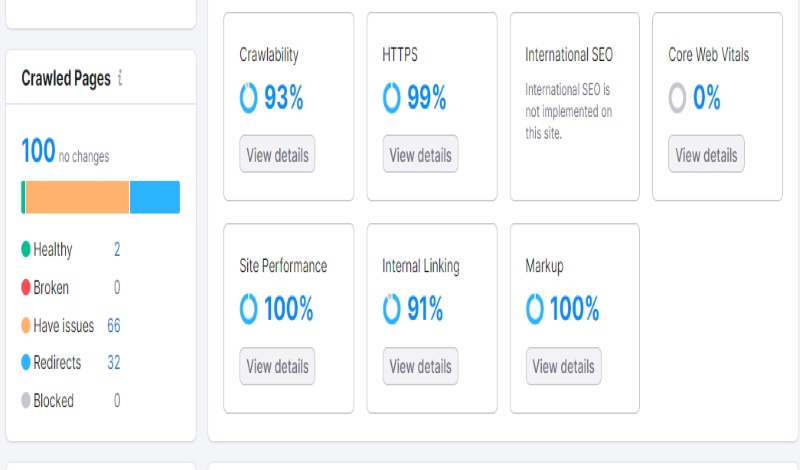Image resolution: width=800 pixels, height=470 pixels.
Task: View details for HTTPS
Action: click(x=420, y=155)
